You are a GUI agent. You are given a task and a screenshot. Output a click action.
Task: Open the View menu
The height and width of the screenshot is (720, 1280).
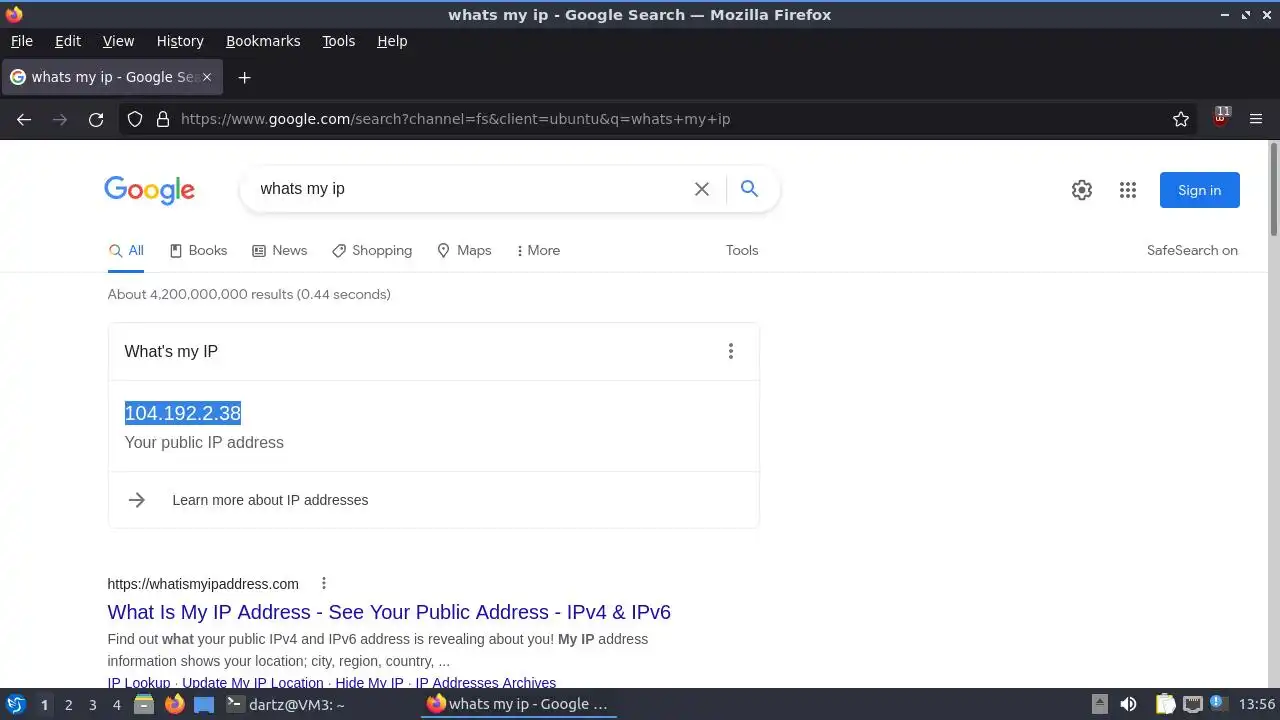118,41
